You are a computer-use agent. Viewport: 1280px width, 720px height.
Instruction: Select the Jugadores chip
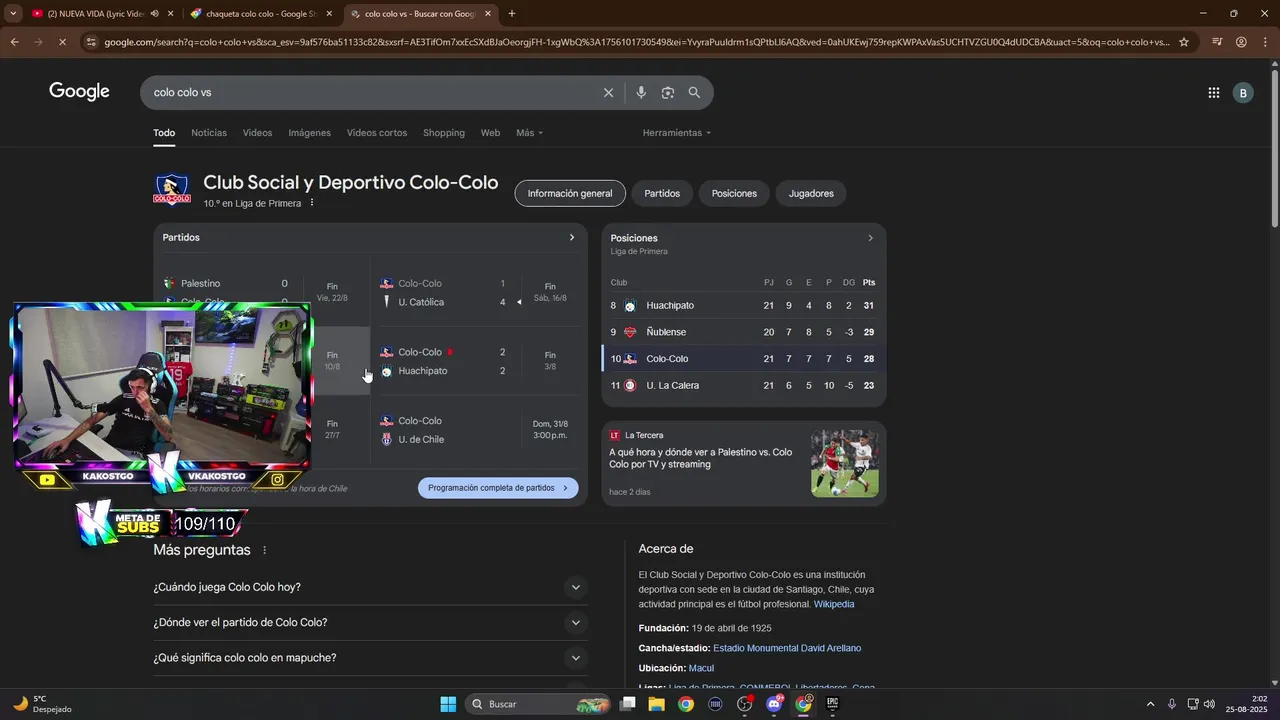tap(811, 193)
